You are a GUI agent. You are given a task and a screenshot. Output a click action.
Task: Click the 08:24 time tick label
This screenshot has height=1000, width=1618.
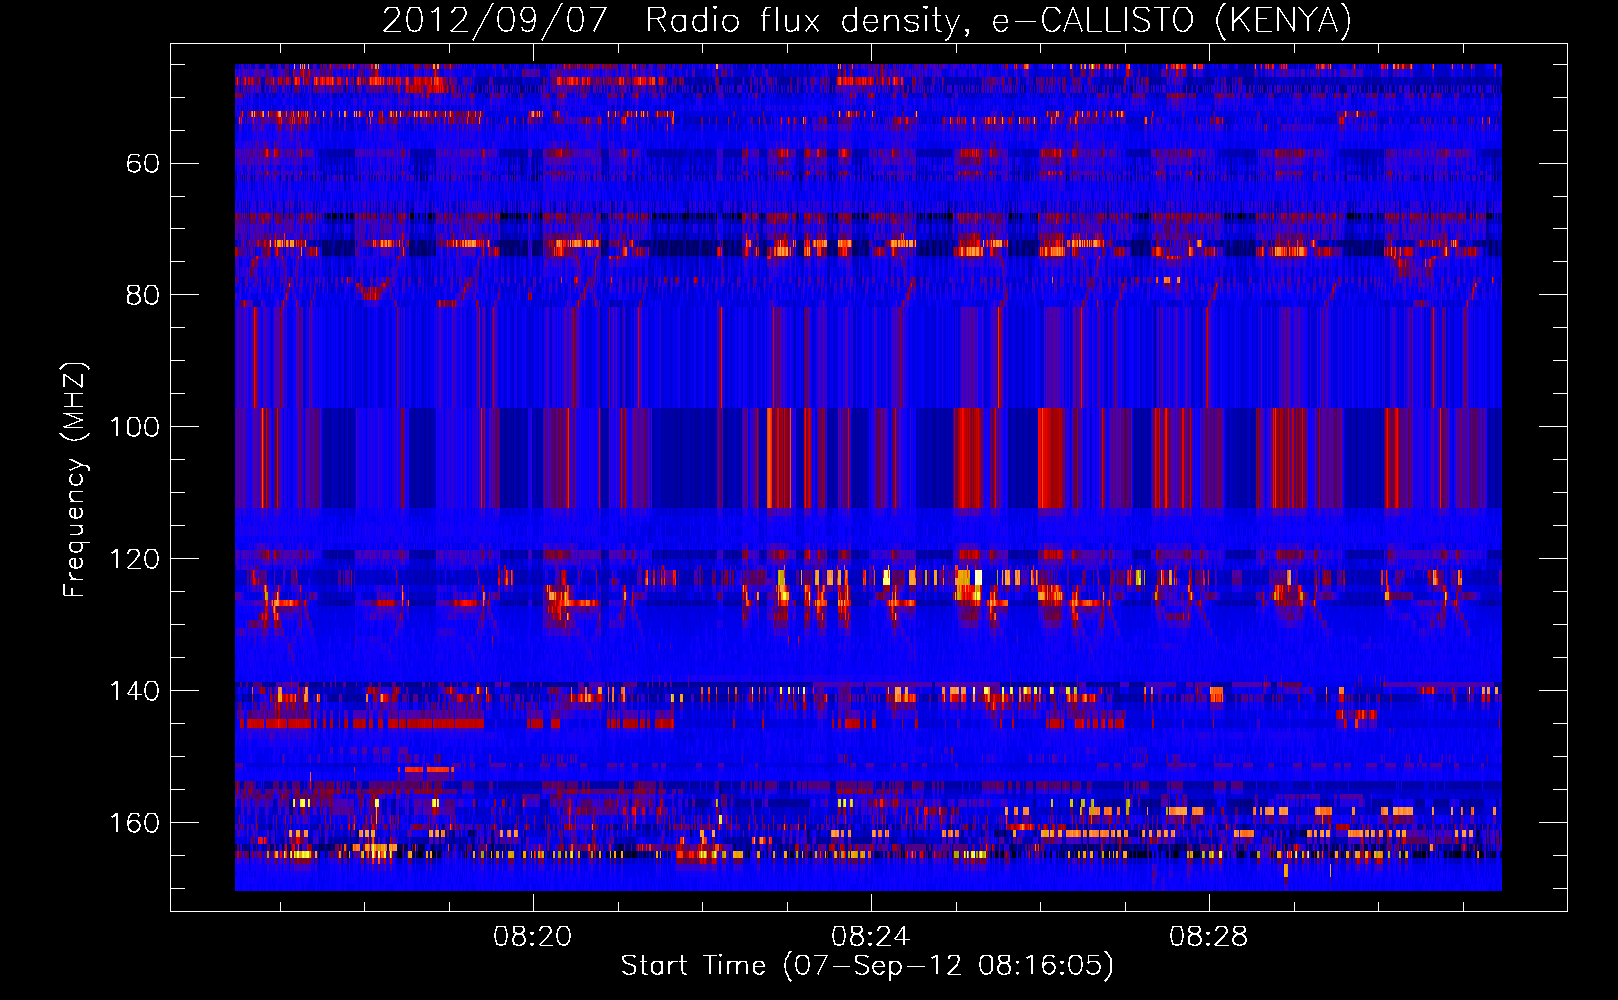871,936
